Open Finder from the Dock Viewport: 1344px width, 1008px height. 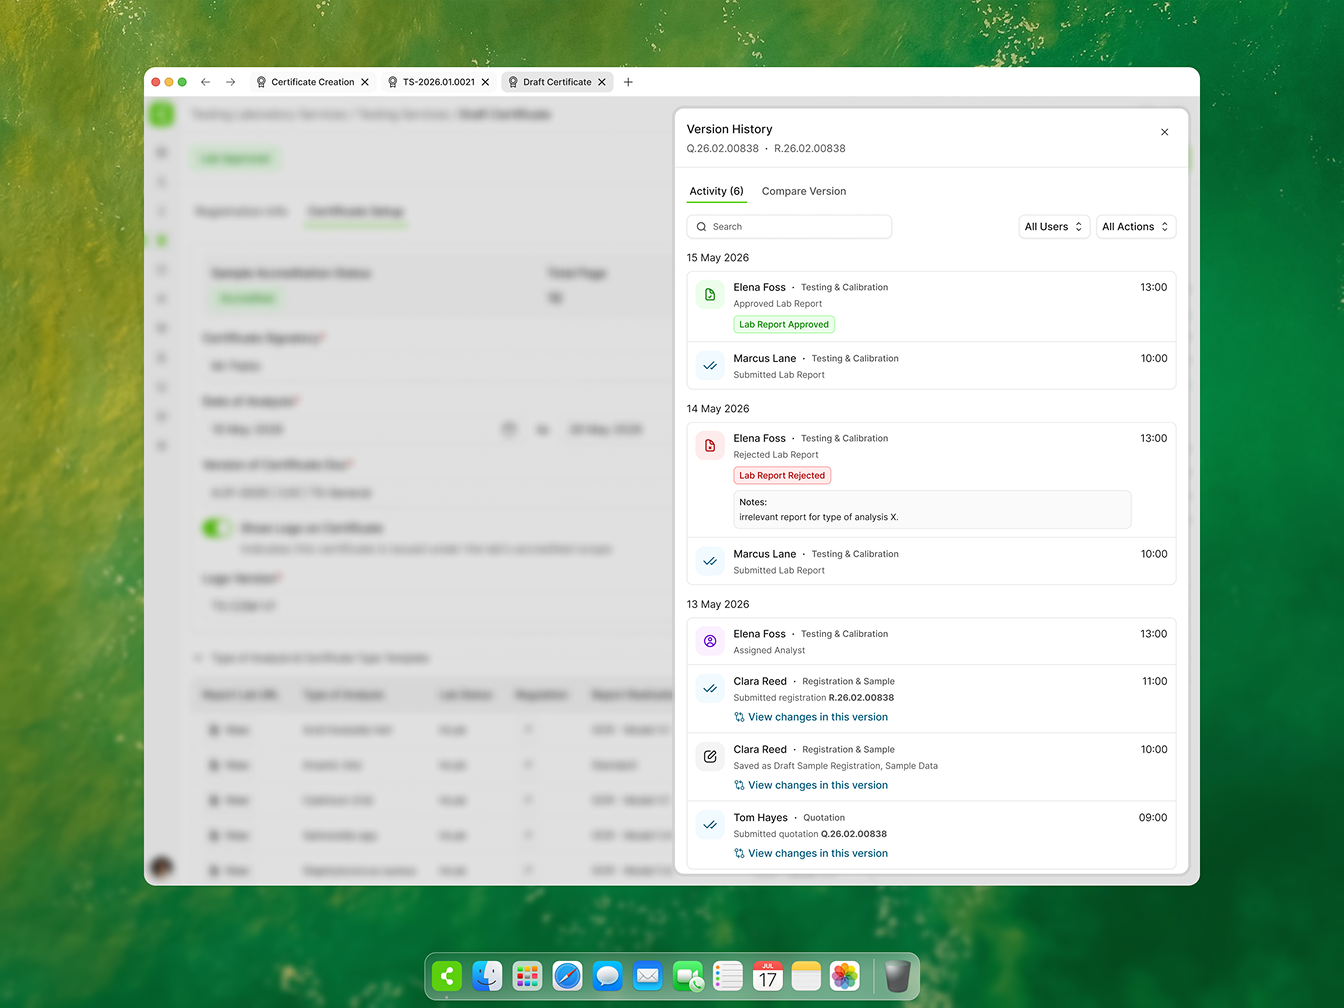[487, 976]
